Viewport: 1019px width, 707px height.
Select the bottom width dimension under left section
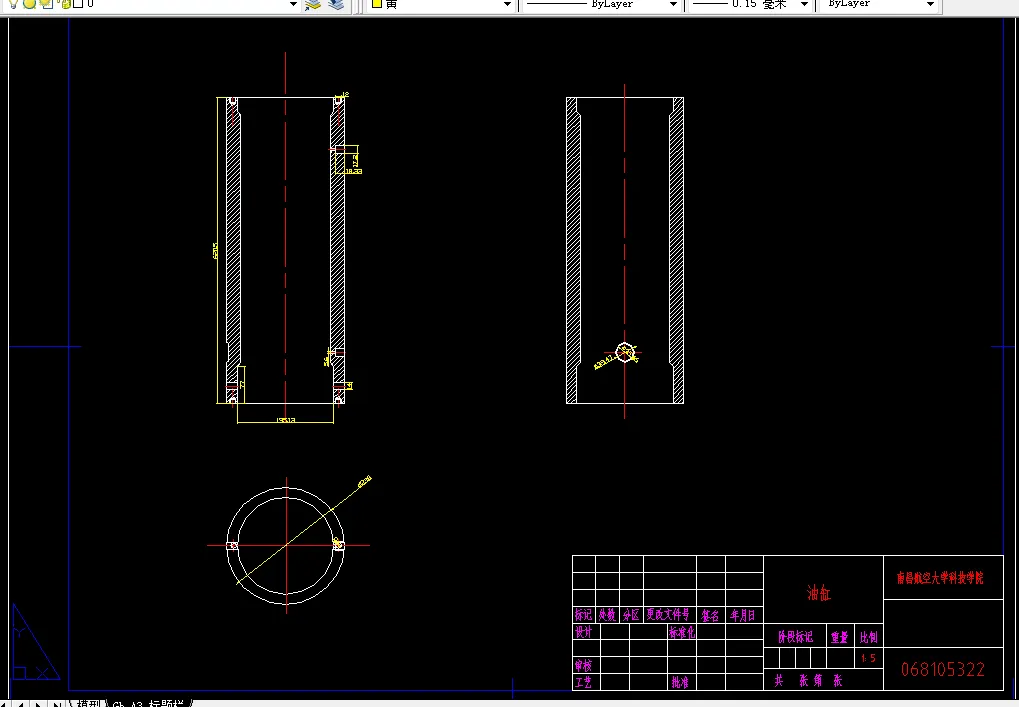click(285, 420)
